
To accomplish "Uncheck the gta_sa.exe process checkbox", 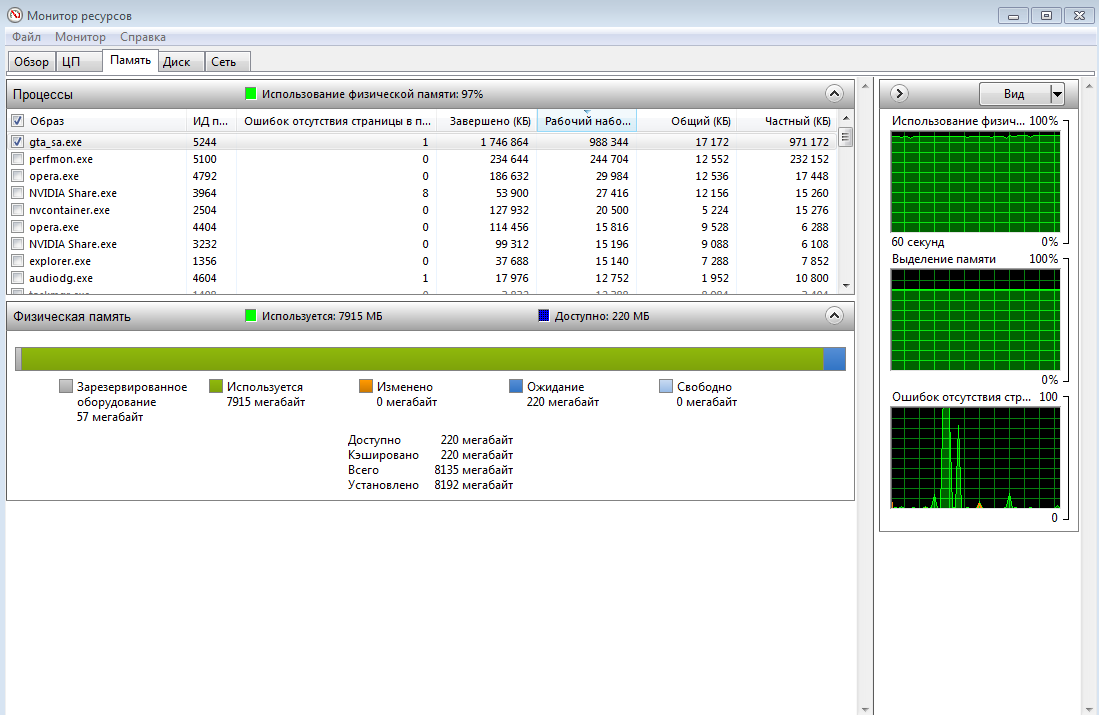I will [x=18, y=142].
